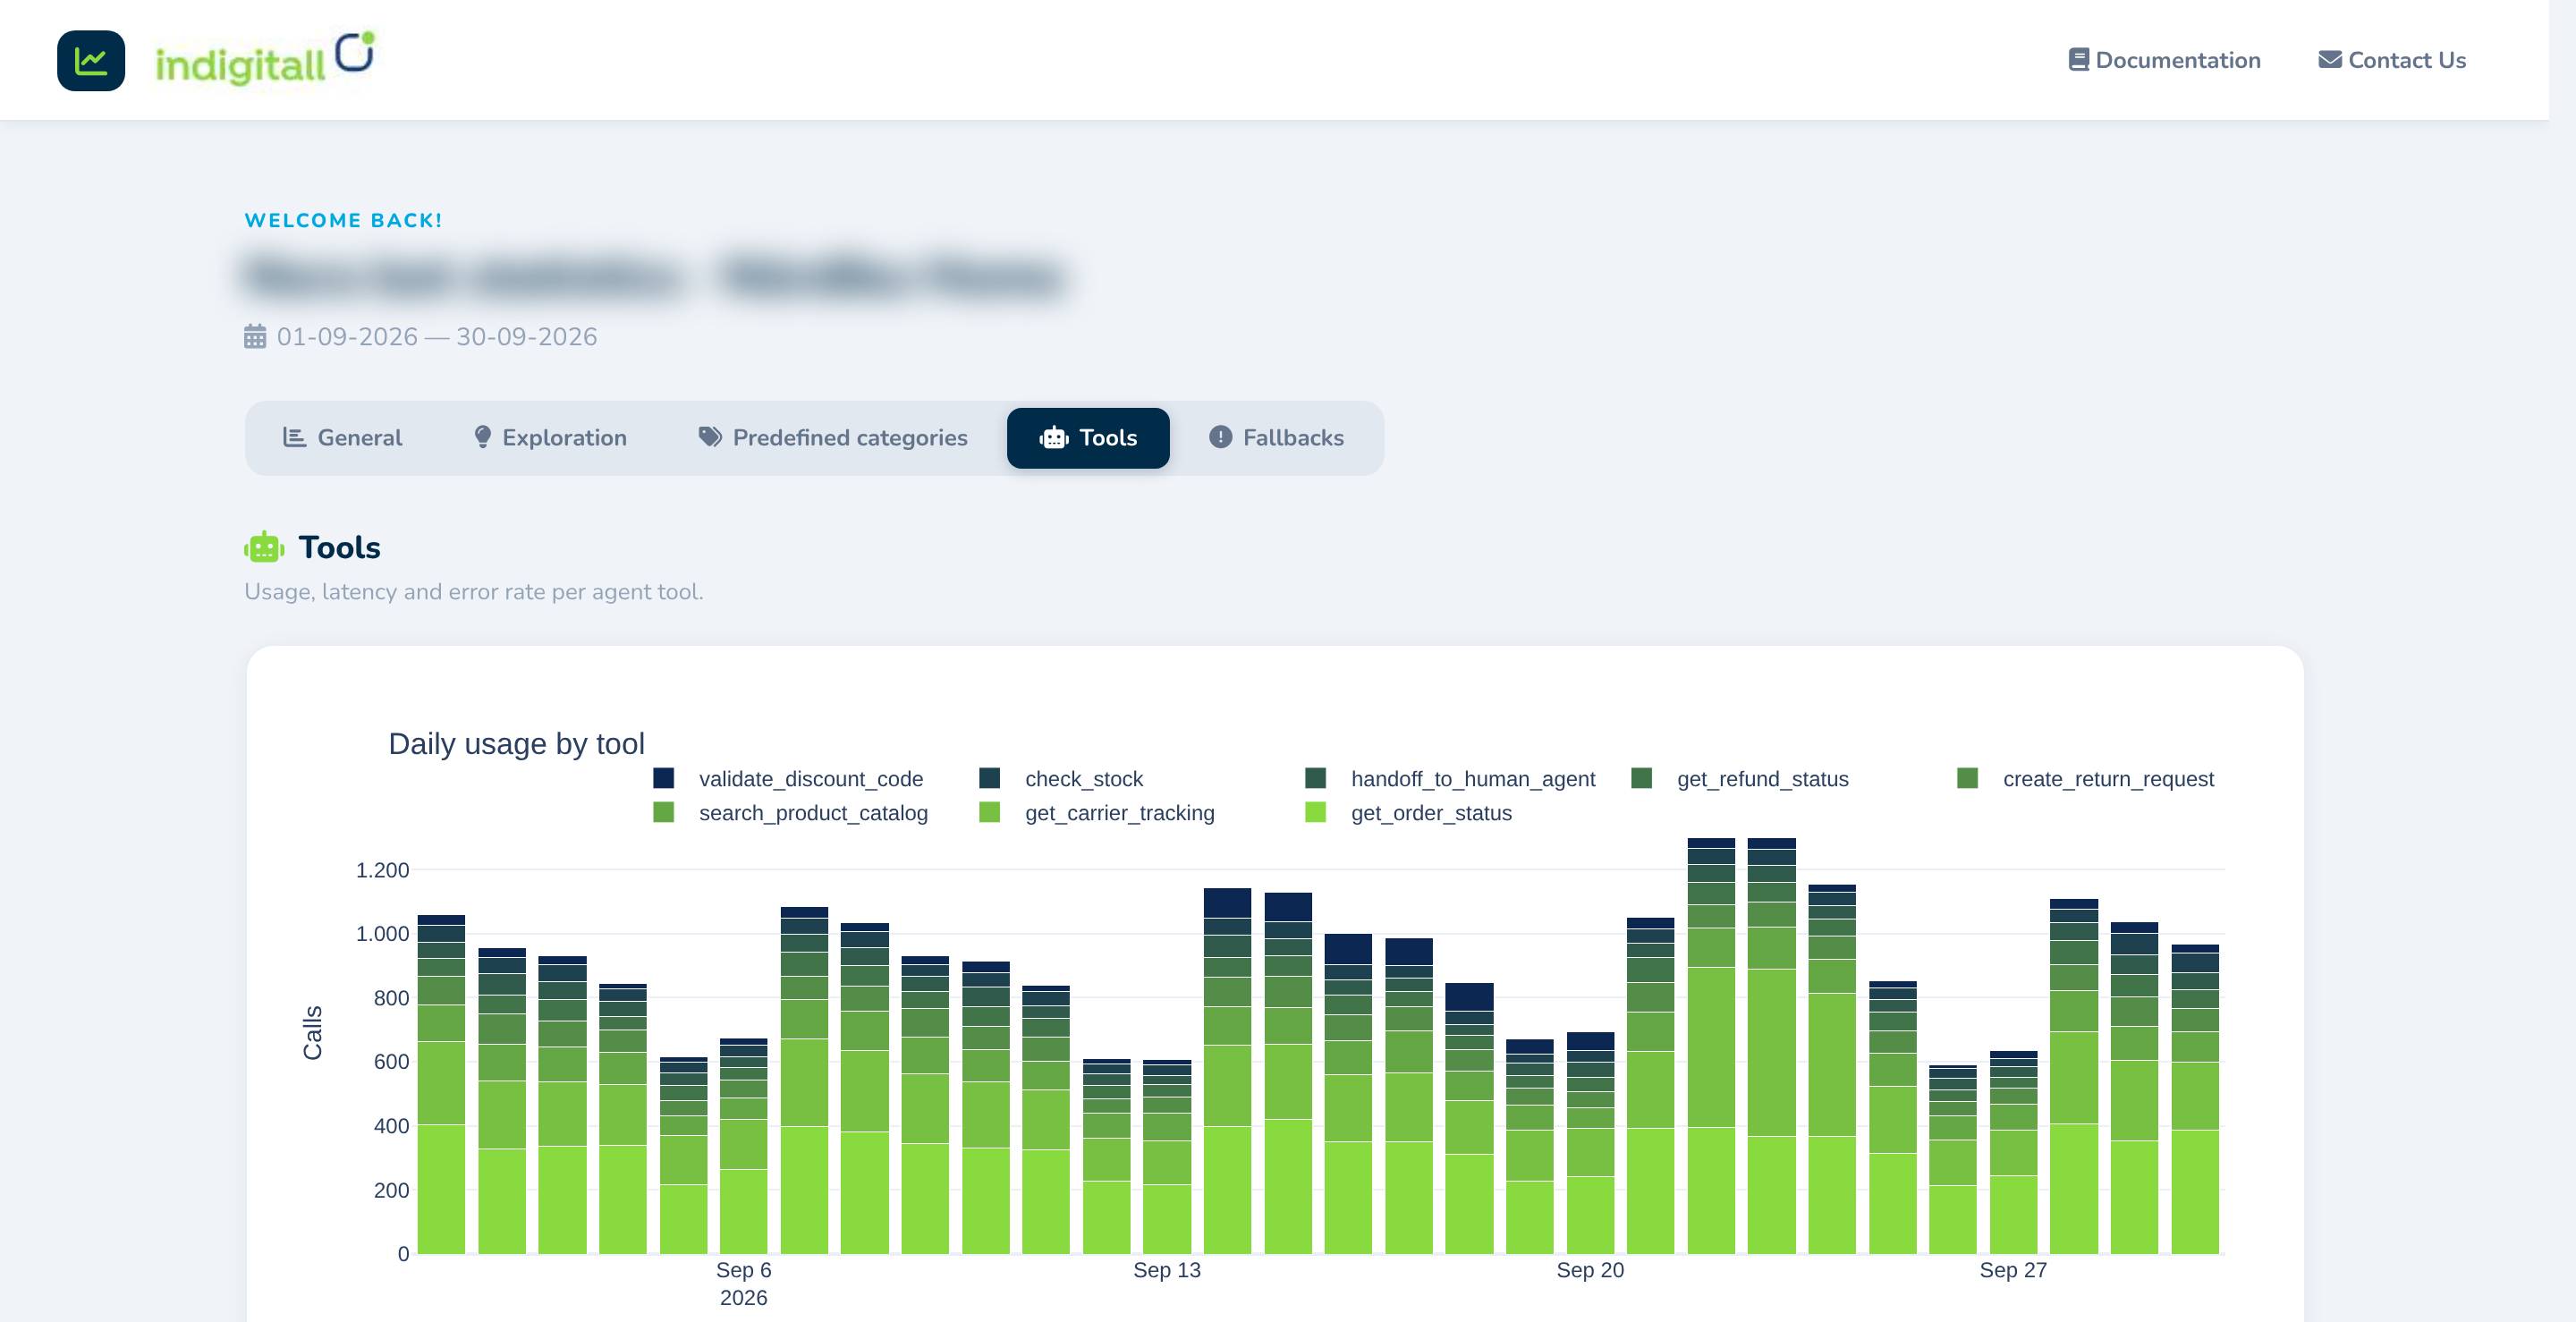Click the dark chart logo icon

point(91,61)
